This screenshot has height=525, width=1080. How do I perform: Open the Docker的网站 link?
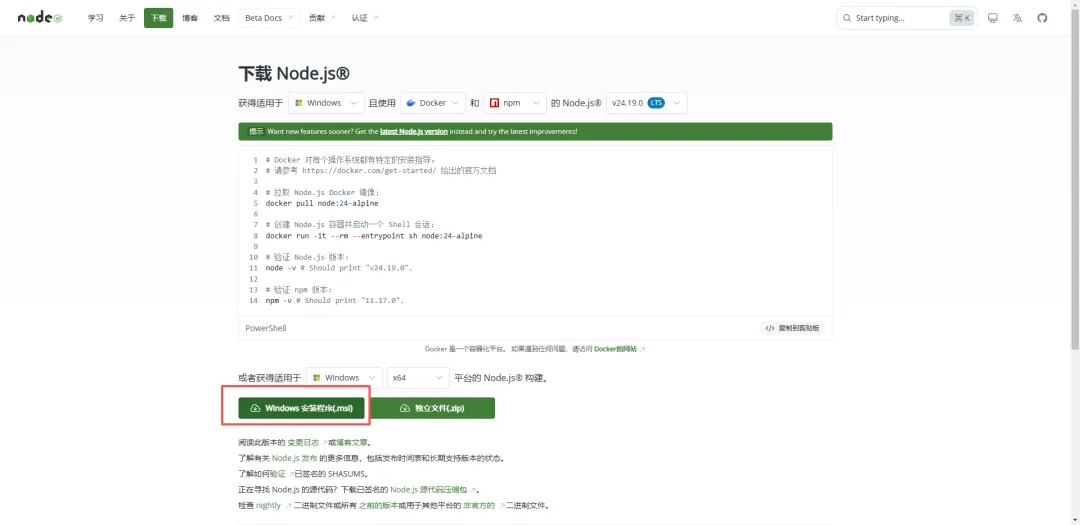point(615,349)
